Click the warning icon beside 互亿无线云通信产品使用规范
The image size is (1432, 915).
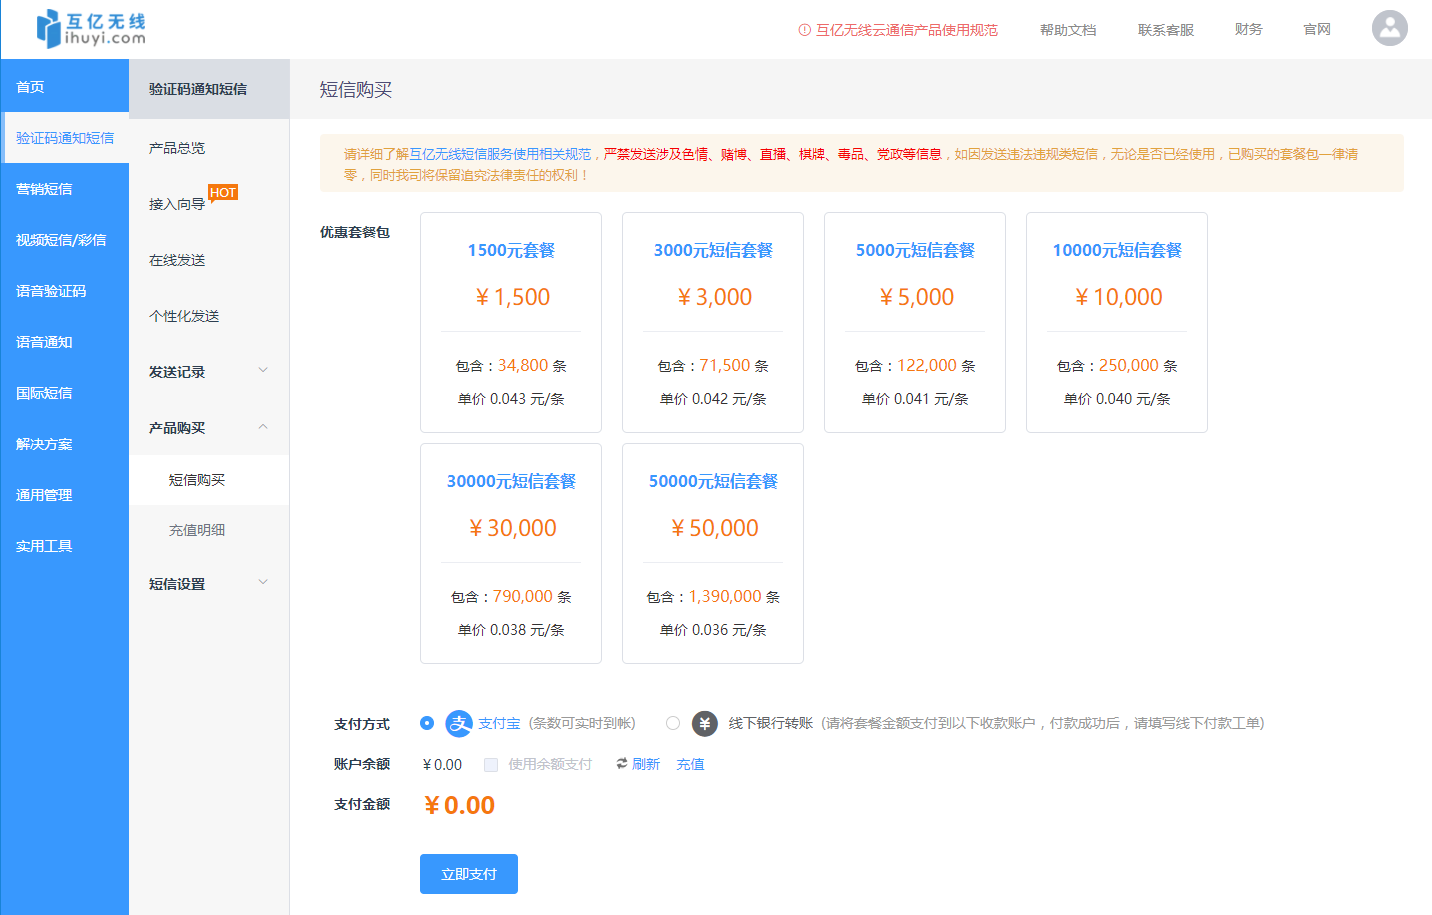coord(804,30)
